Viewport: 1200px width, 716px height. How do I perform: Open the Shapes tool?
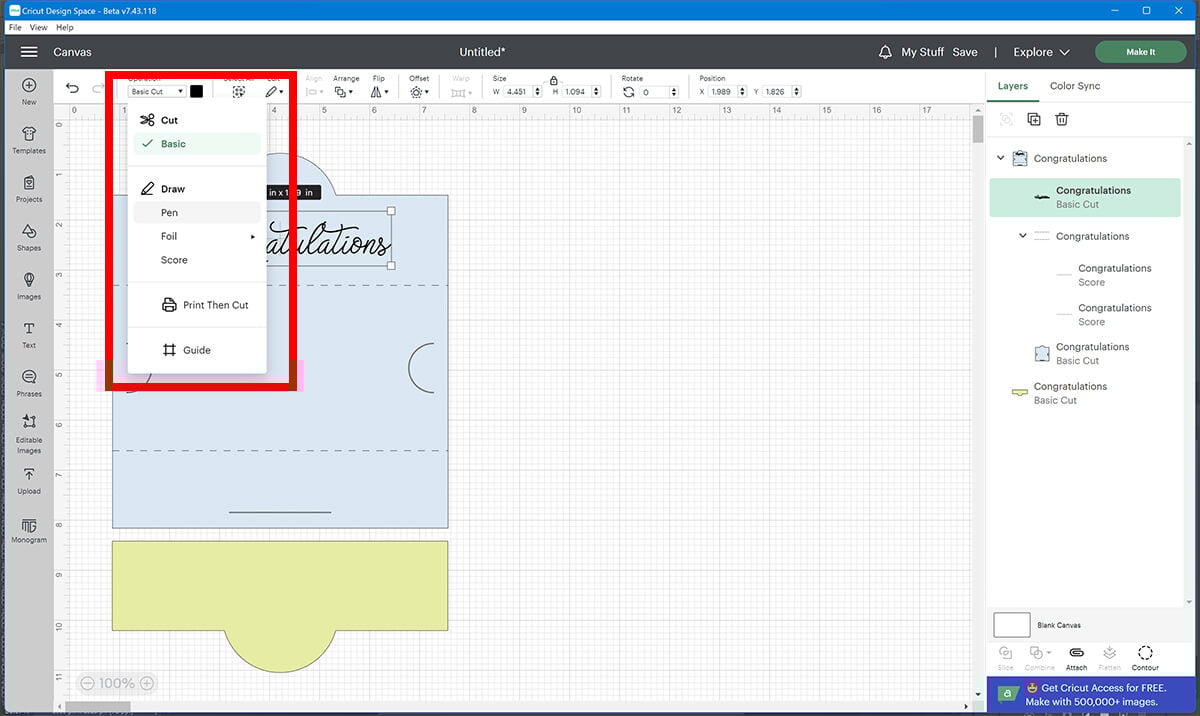point(29,236)
